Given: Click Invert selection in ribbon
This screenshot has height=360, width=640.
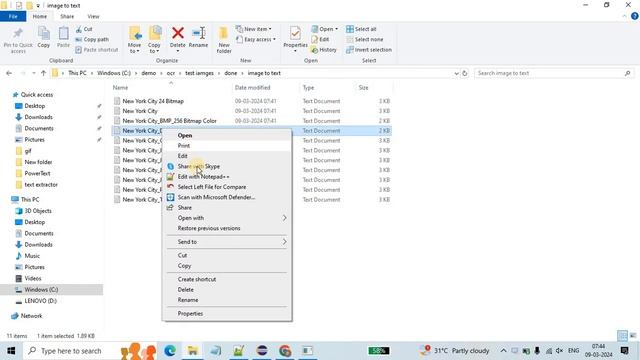Looking at the screenshot, I should coord(369,49).
